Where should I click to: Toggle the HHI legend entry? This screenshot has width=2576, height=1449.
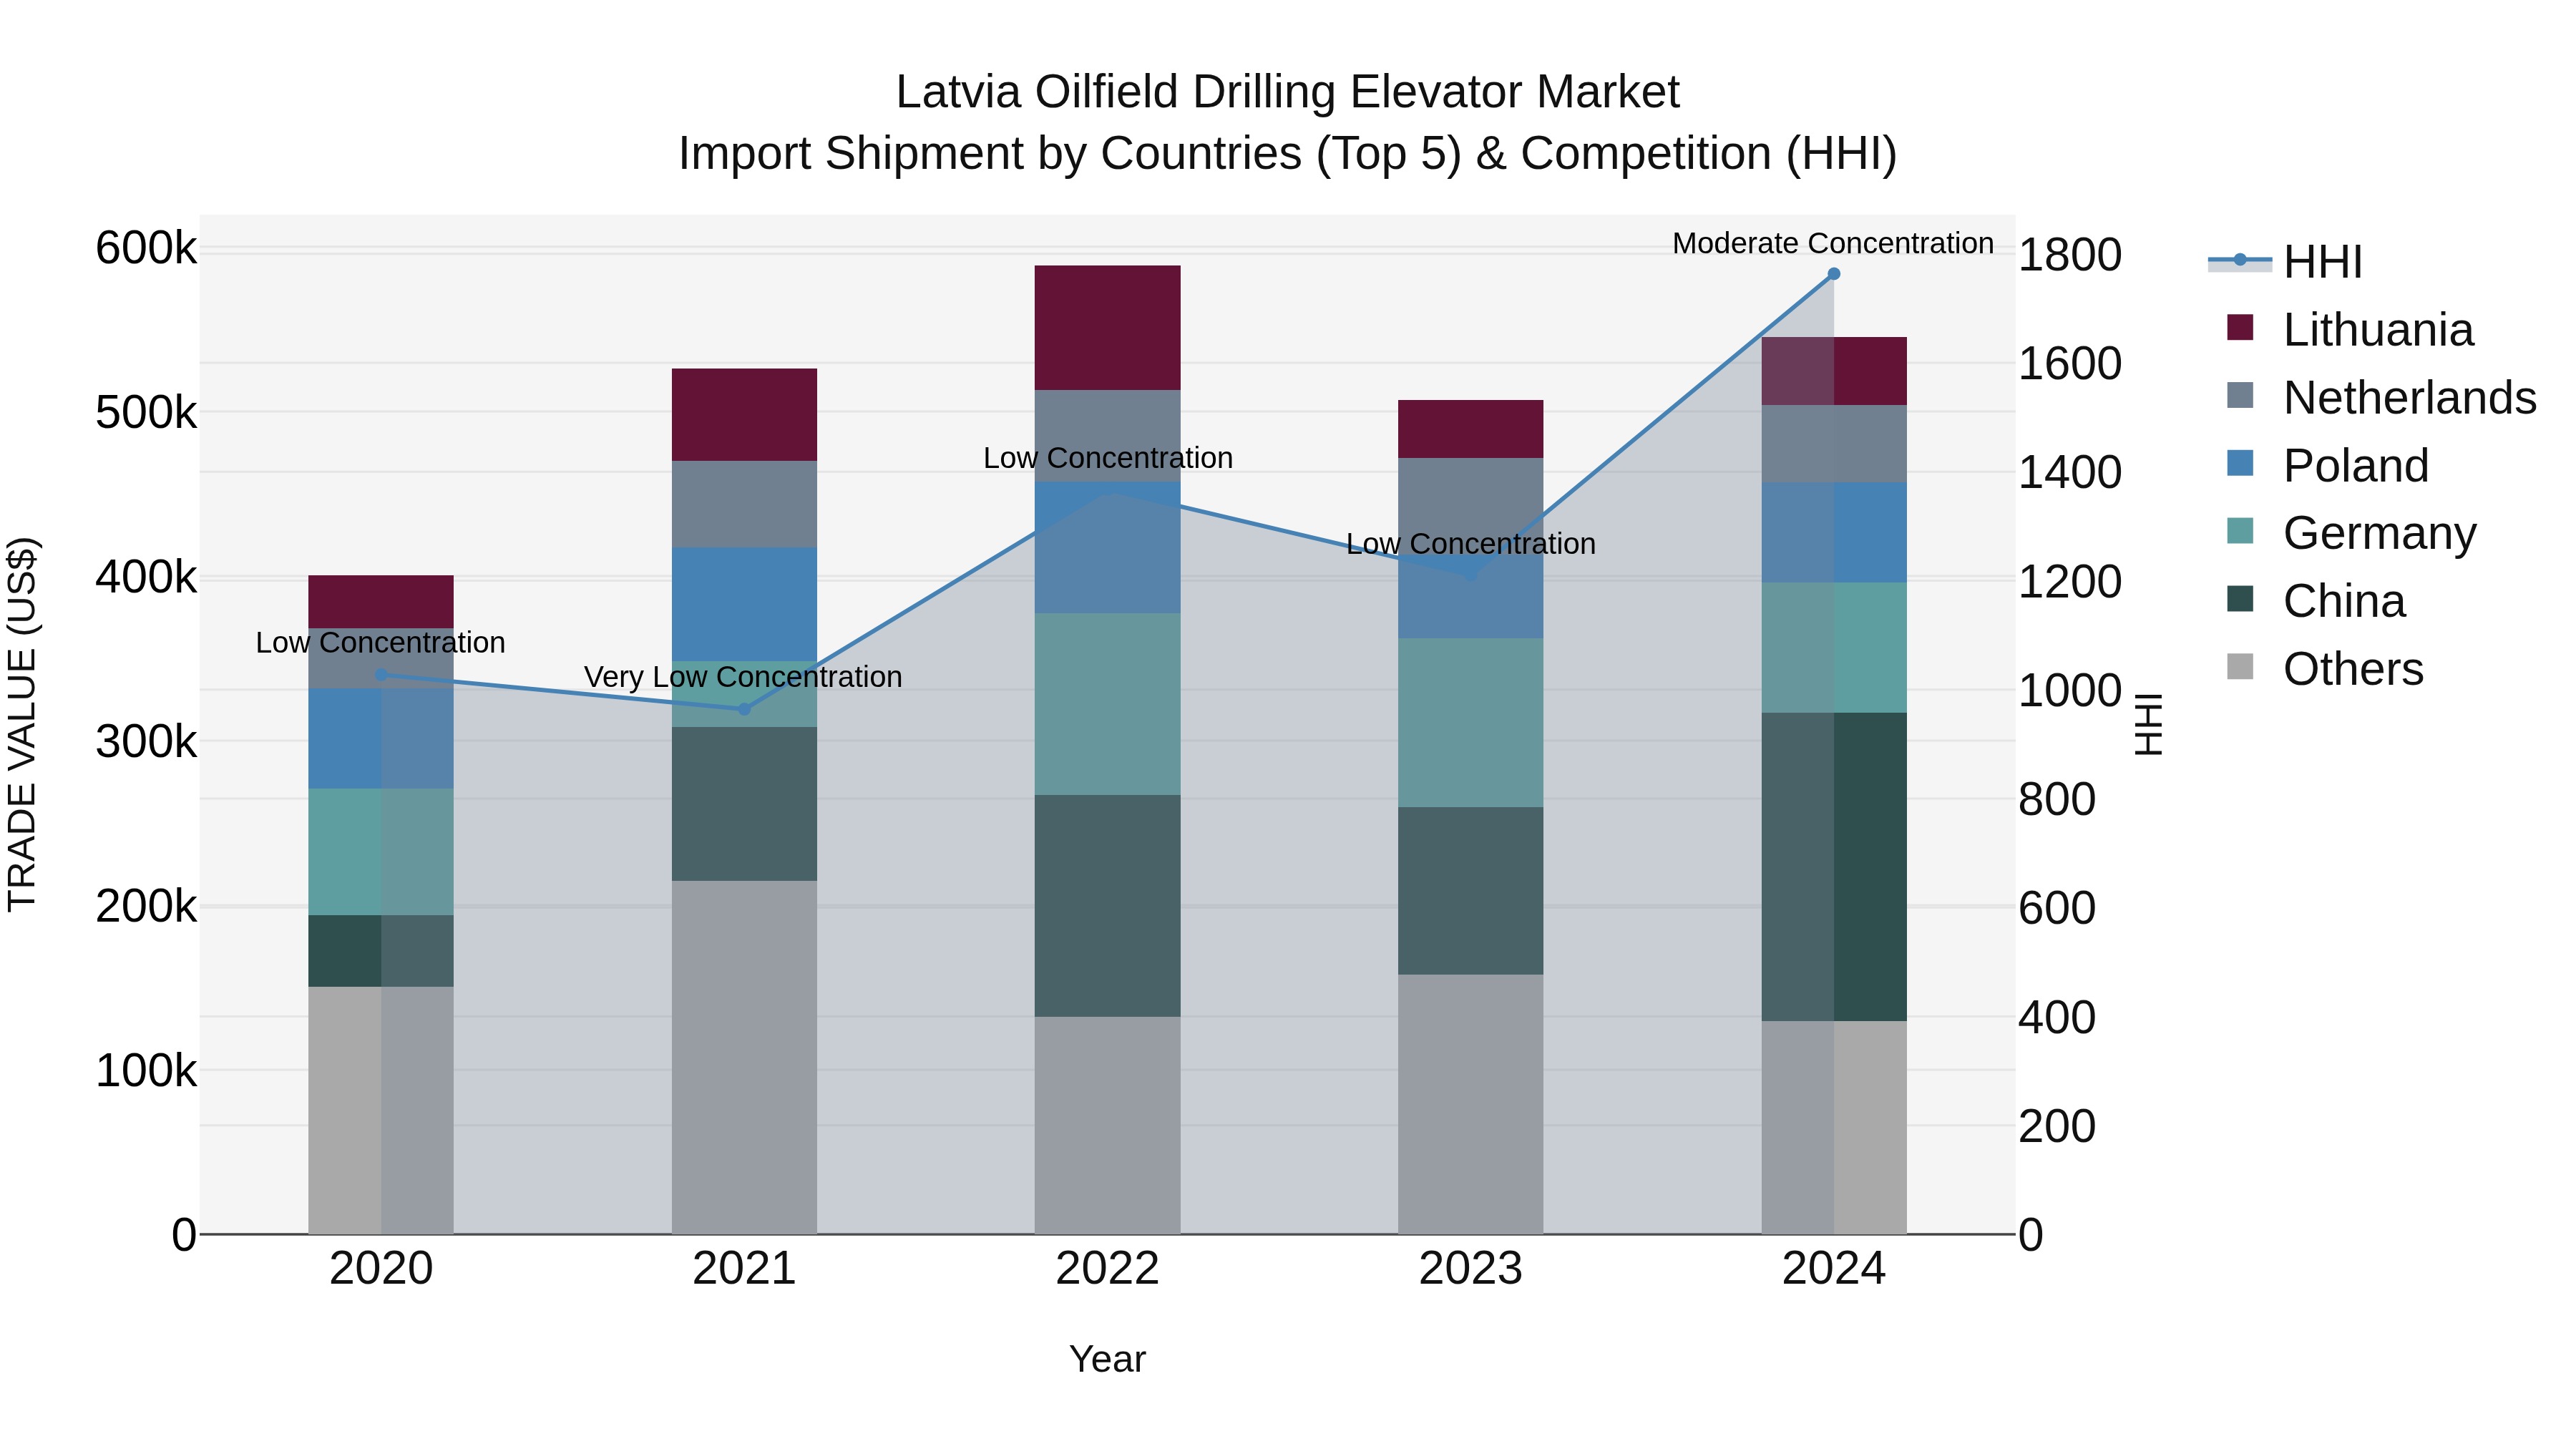point(2286,262)
